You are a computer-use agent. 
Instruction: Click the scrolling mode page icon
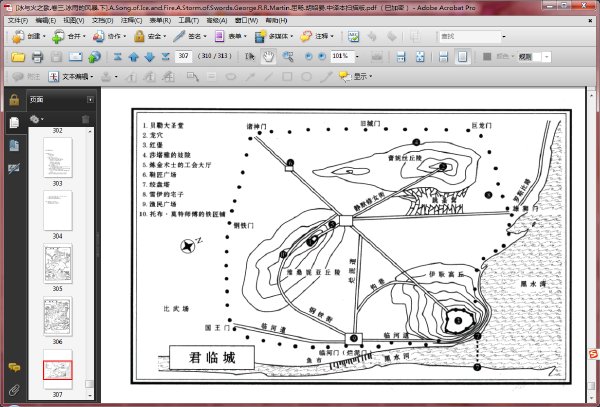tap(401, 57)
